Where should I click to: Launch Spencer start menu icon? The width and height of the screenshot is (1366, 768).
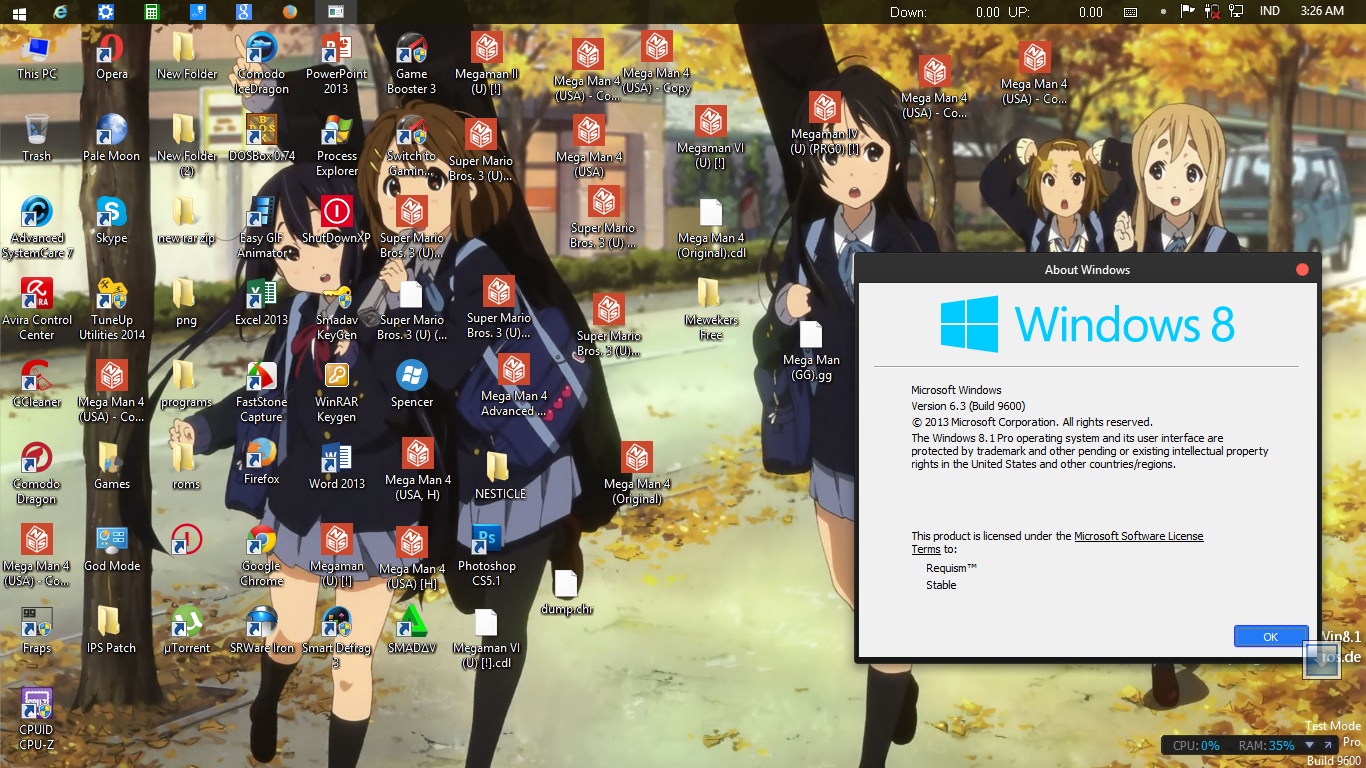pos(412,384)
